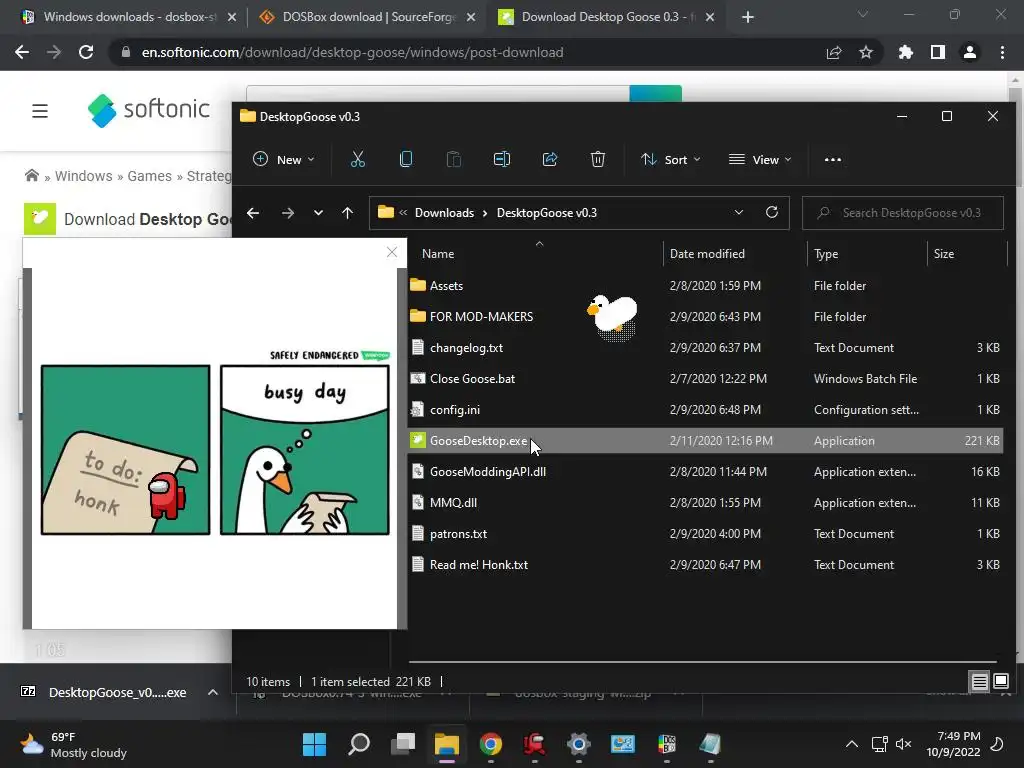
Task: Click the Softonic logo
Action: point(149,110)
